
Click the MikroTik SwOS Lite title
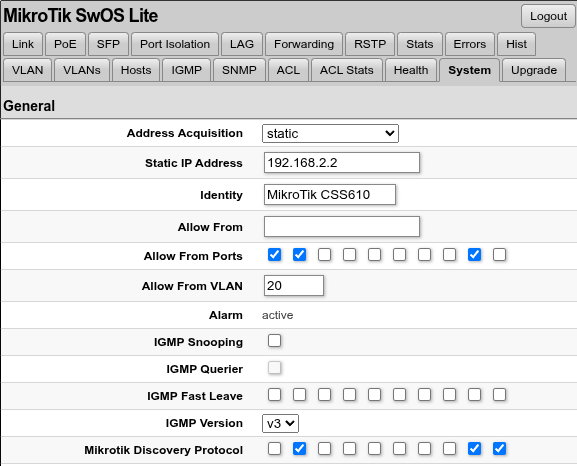pyautogui.click(x=81, y=16)
